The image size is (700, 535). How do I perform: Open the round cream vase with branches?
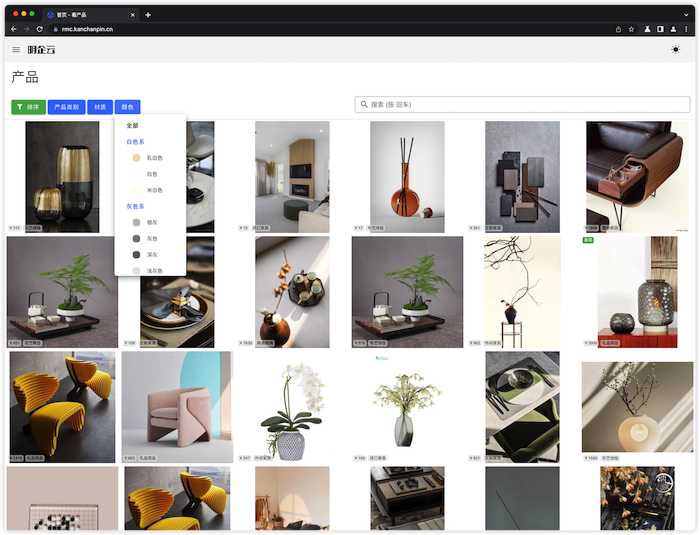pyautogui.click(x=637, y=407)
